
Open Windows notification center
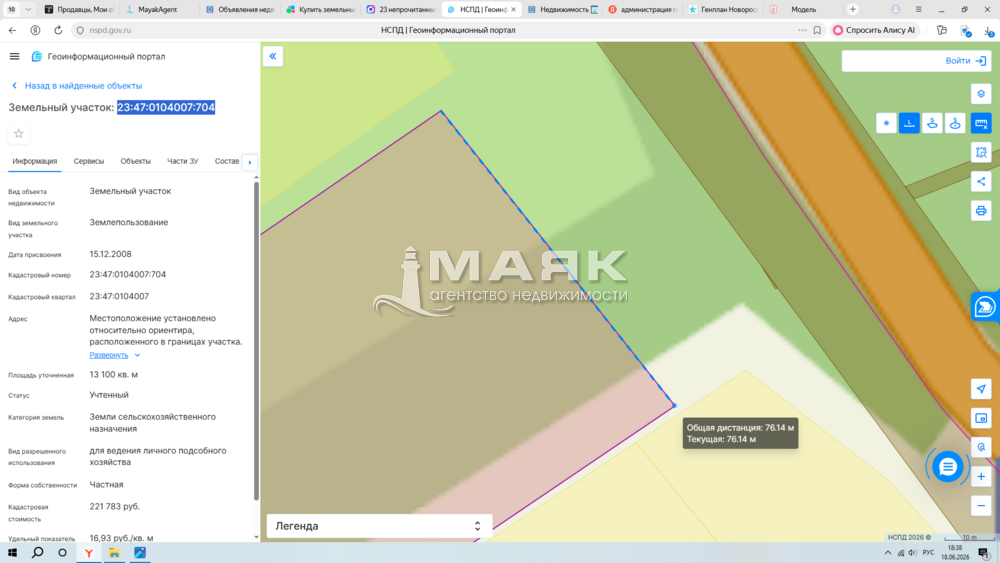(x=984, y=553)
